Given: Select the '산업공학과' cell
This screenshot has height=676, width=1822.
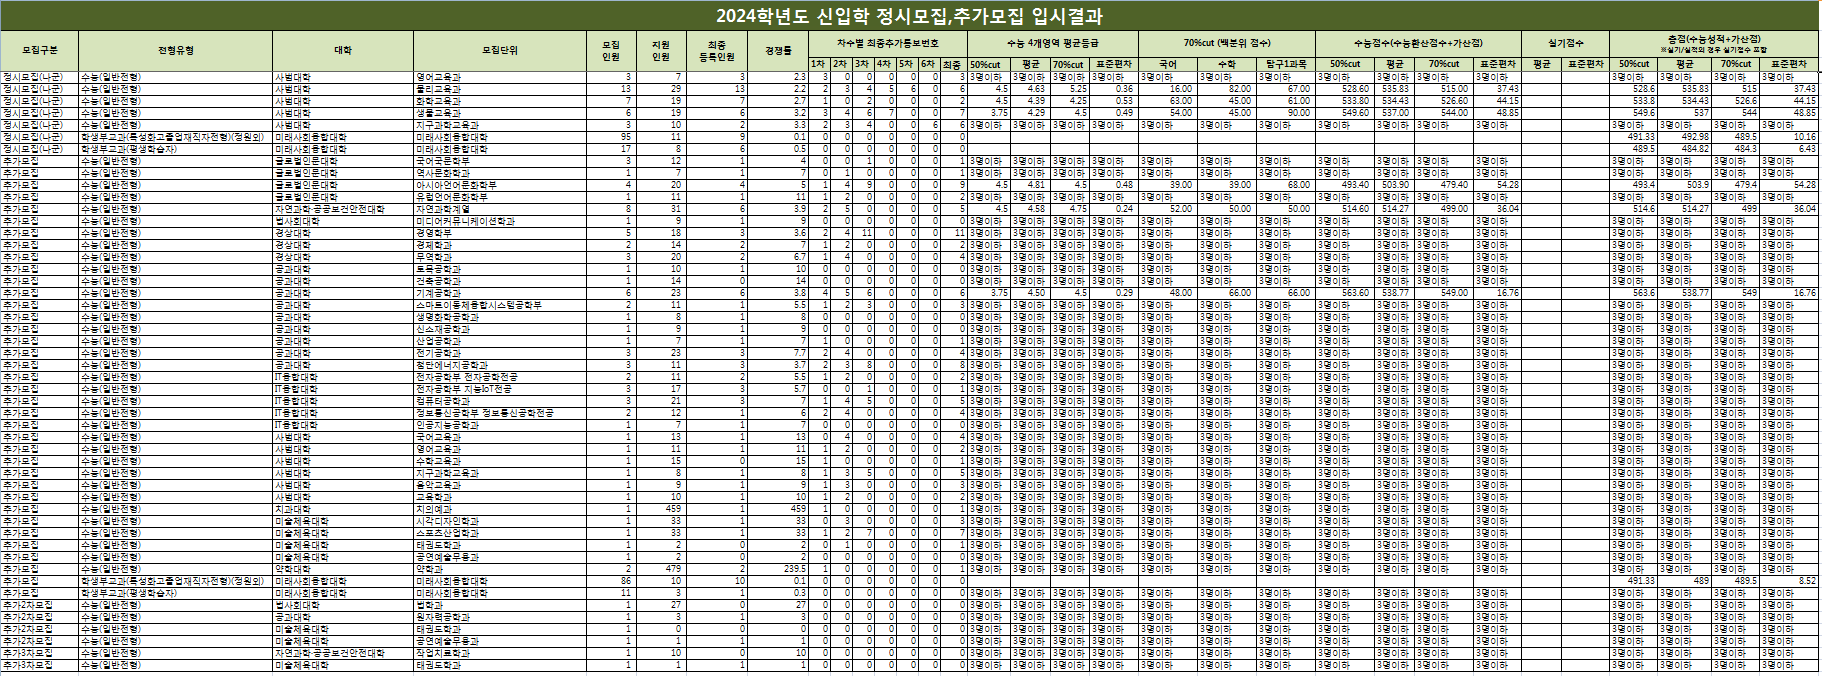Looking at the screenshot, I should (500, 341).
